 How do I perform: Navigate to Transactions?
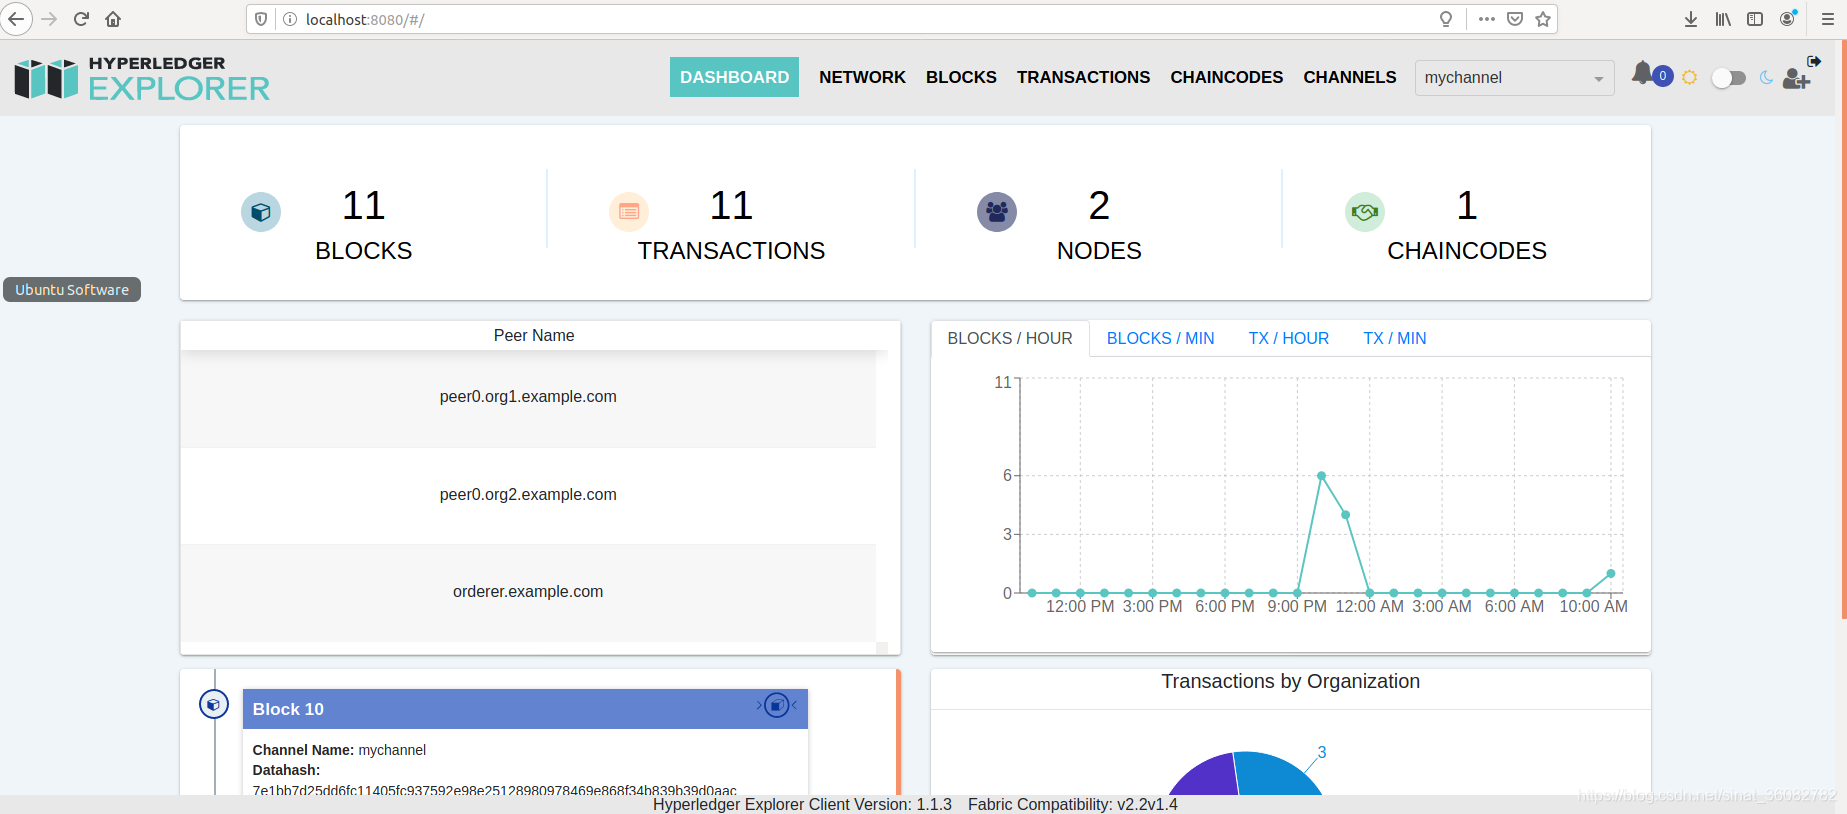coord(1083,77)
